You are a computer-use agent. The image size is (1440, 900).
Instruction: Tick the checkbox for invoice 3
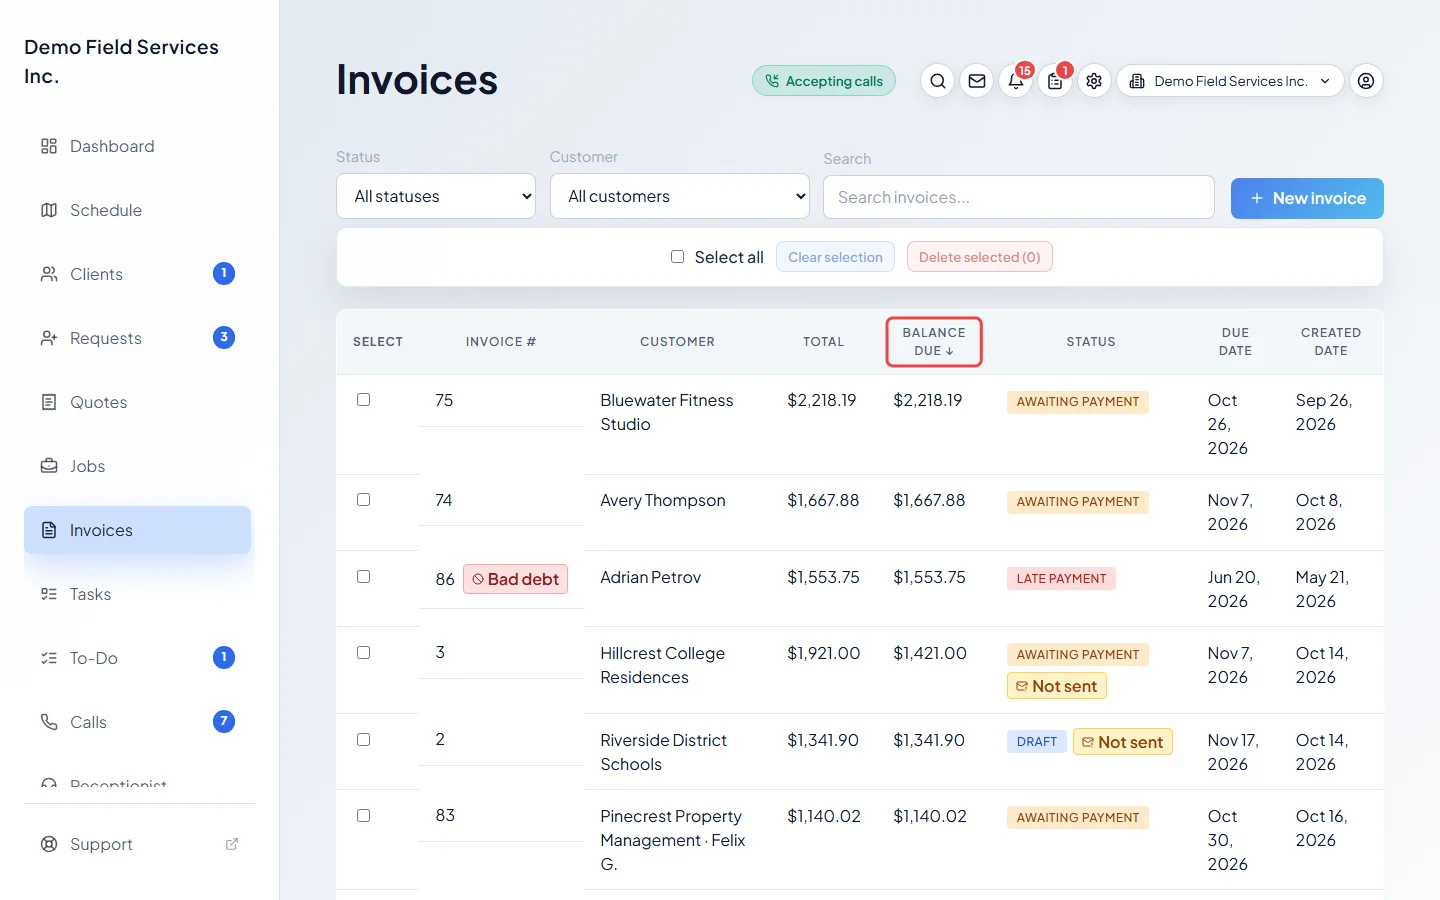[x=364, y=653]
